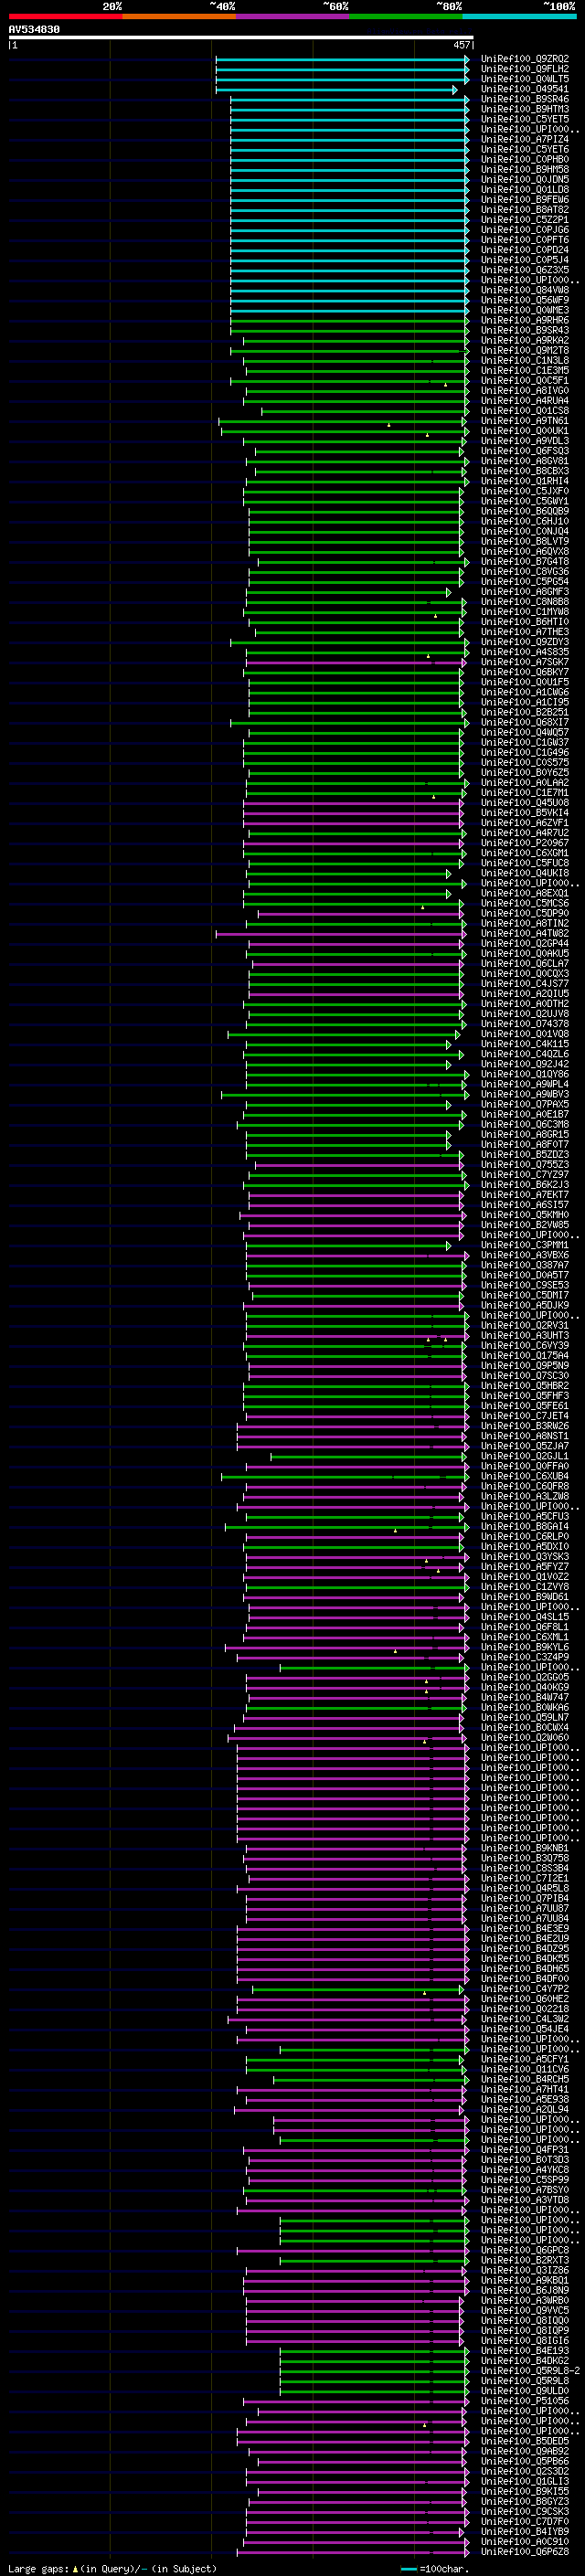Click hit label UniRef100_Q0WME3
Screen dimensions: 585x2576
coord(525,310)
